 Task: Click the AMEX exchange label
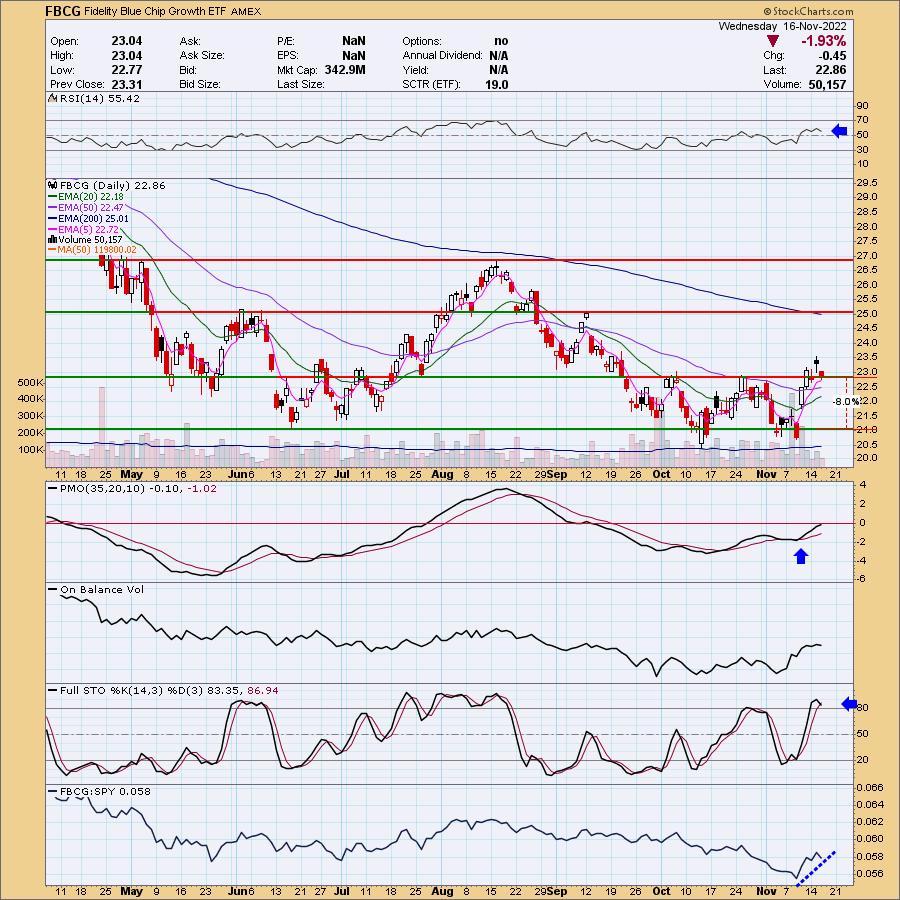pyautogui.click(x=246, y=11)
